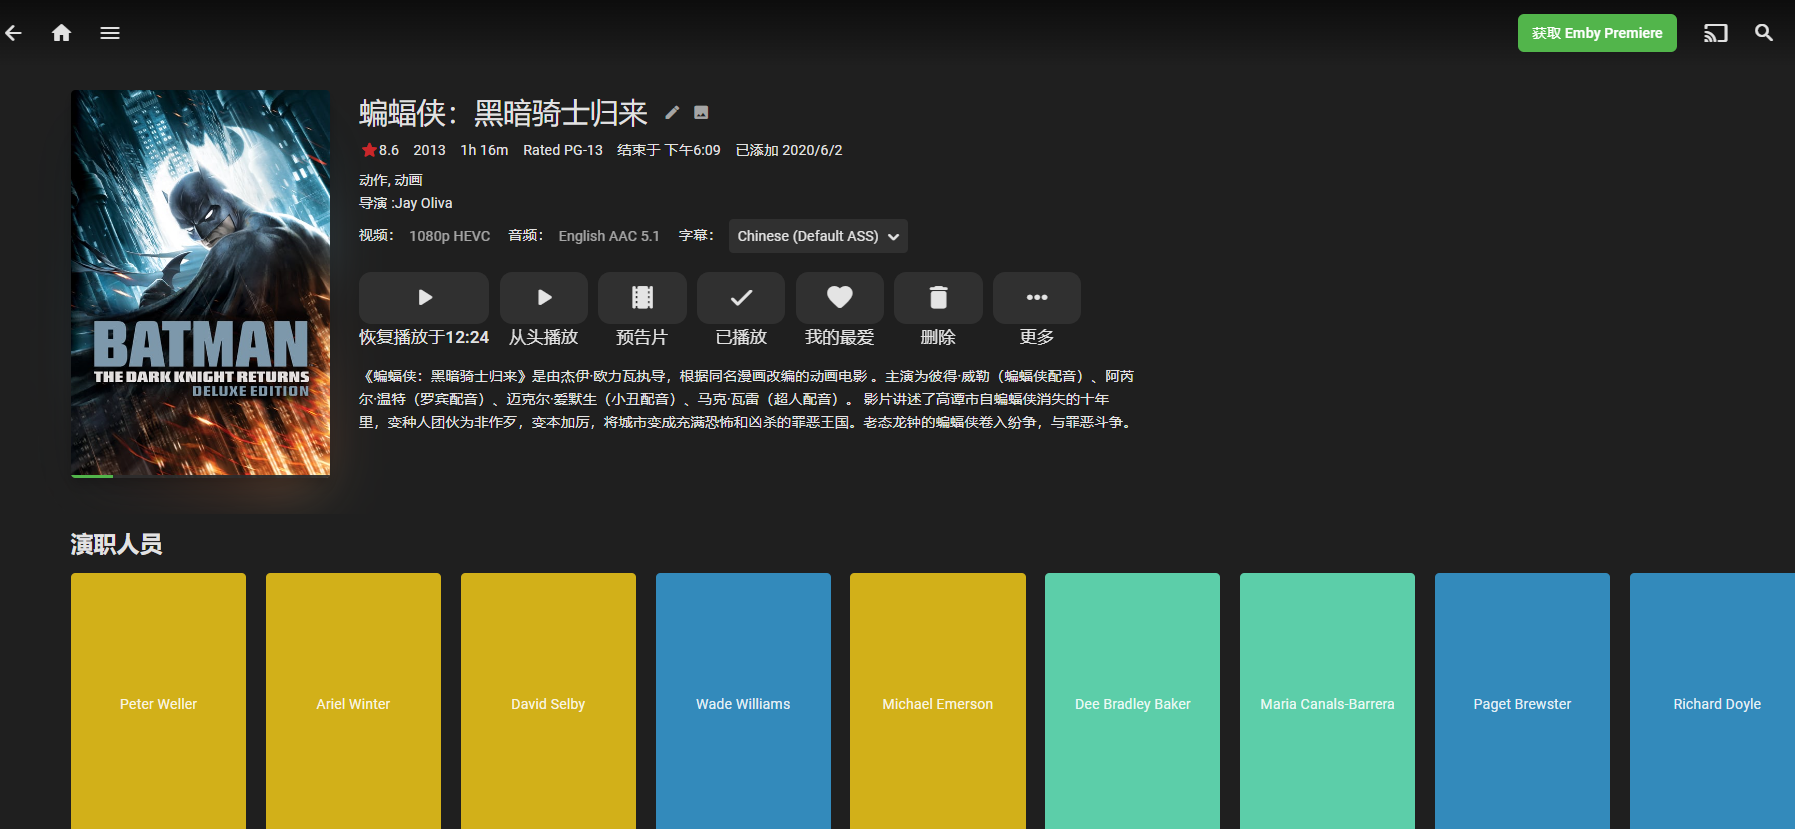Open the Wade Williams cast card

click(743, 701)
